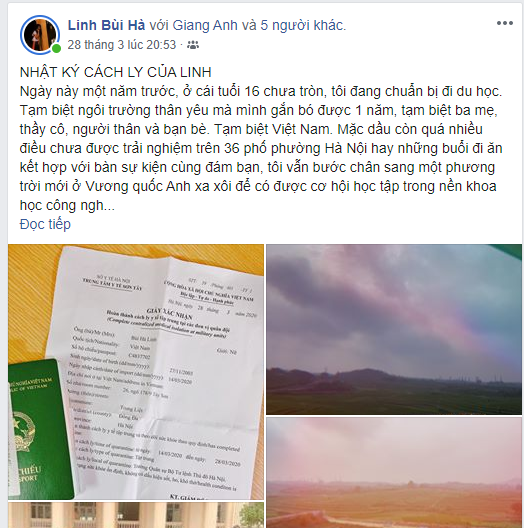Open the 28 tháng 3 timestamp link
Viewport: 524px width, 528px height.
[122, 45]
